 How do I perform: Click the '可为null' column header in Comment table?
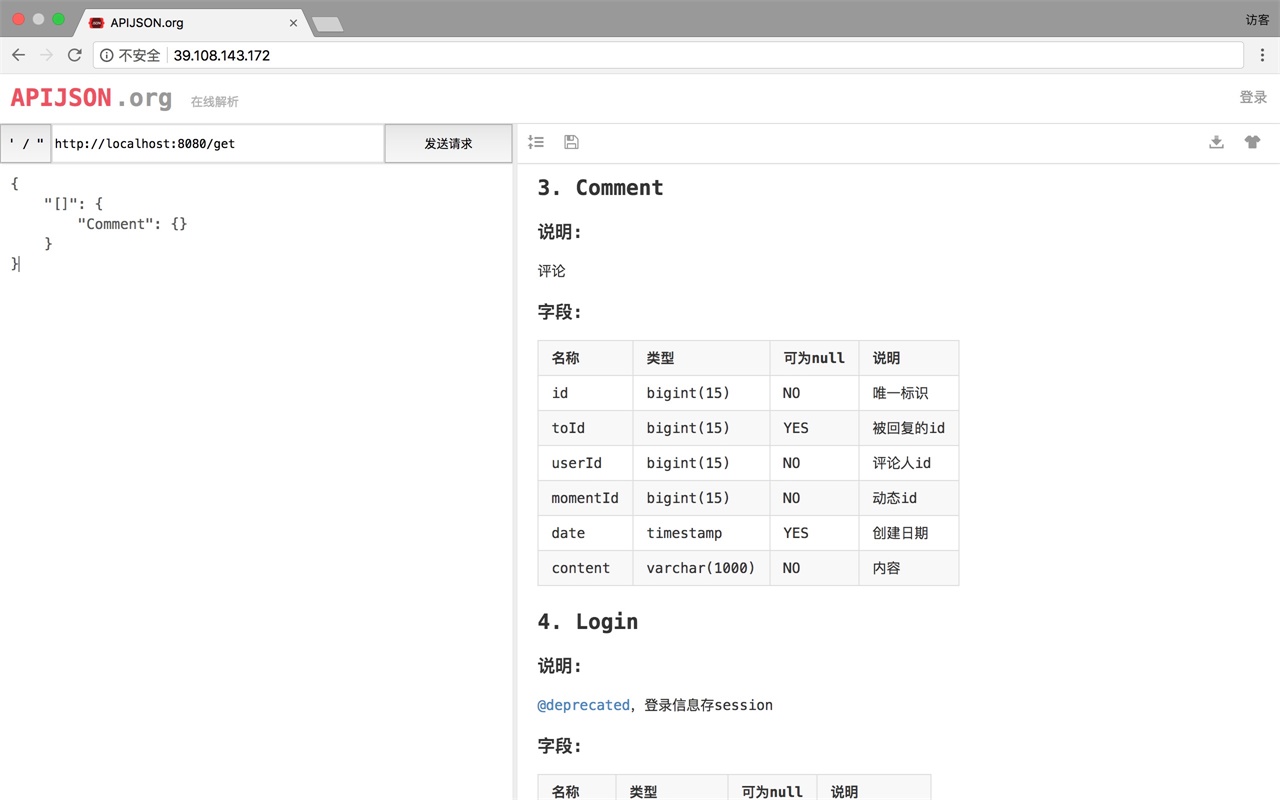coord(814,358)
